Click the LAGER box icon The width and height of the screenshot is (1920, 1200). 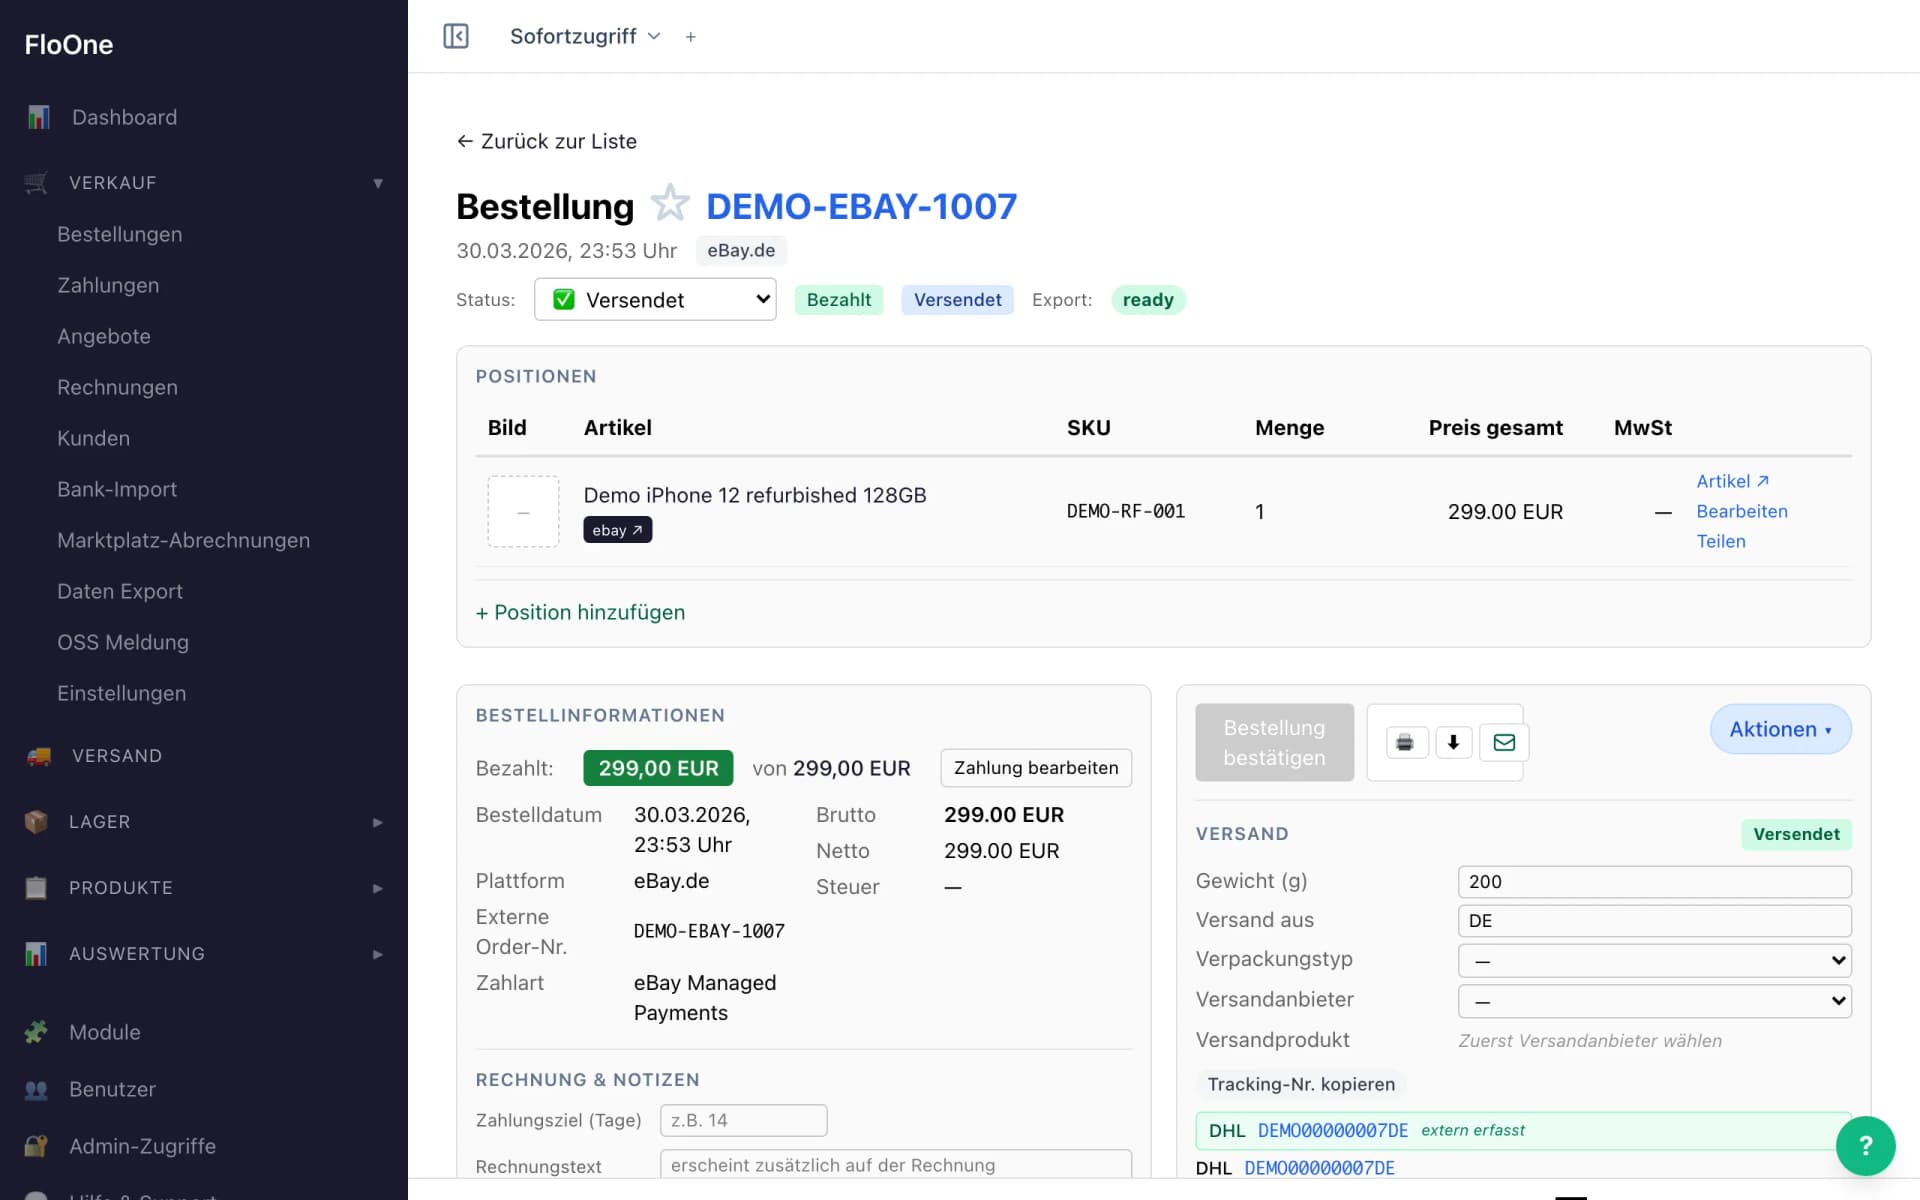pos(36,822)
